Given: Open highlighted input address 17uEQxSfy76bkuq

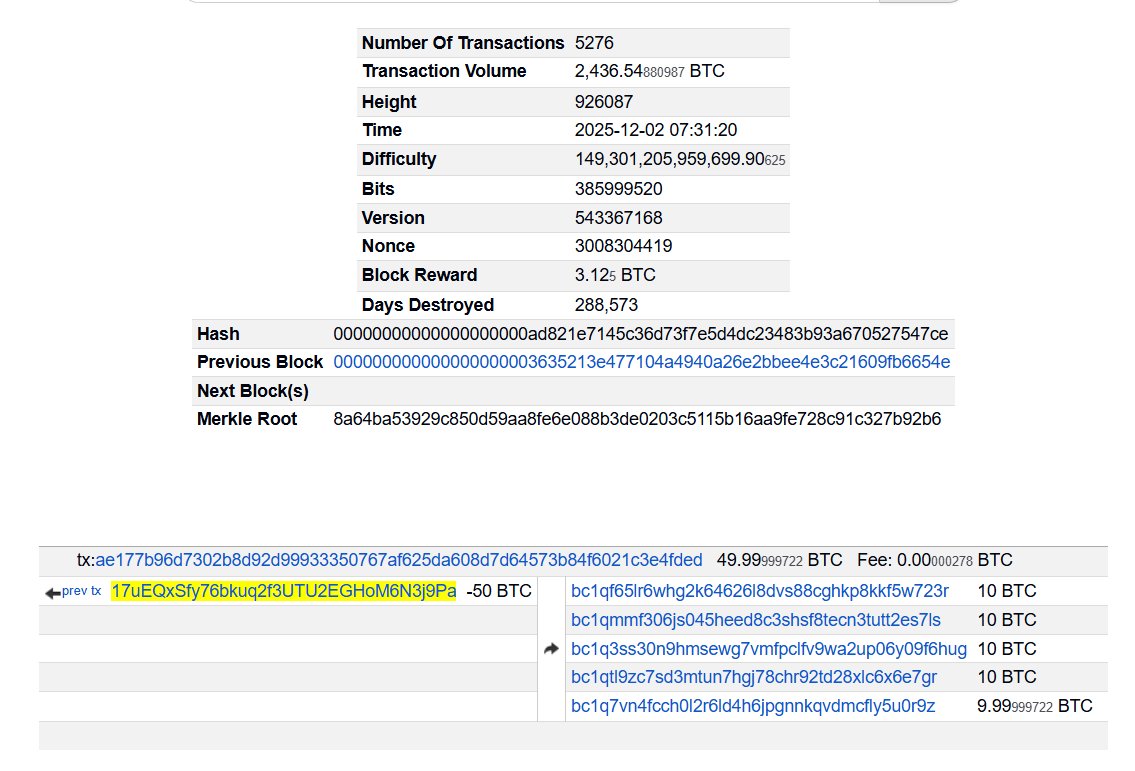Looking at the screenshot, I should coord(284,591).
